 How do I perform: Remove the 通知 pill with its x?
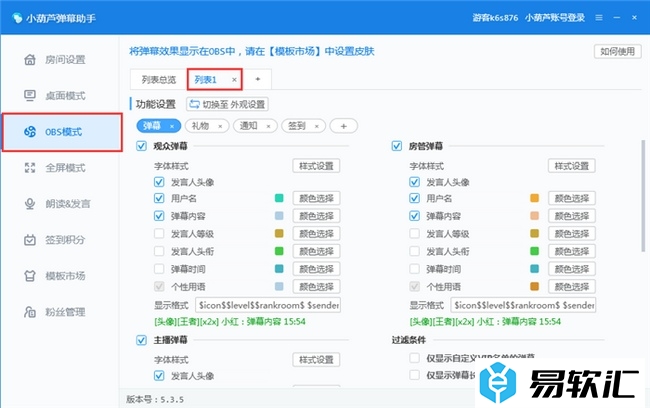click(x=268, y=126)
